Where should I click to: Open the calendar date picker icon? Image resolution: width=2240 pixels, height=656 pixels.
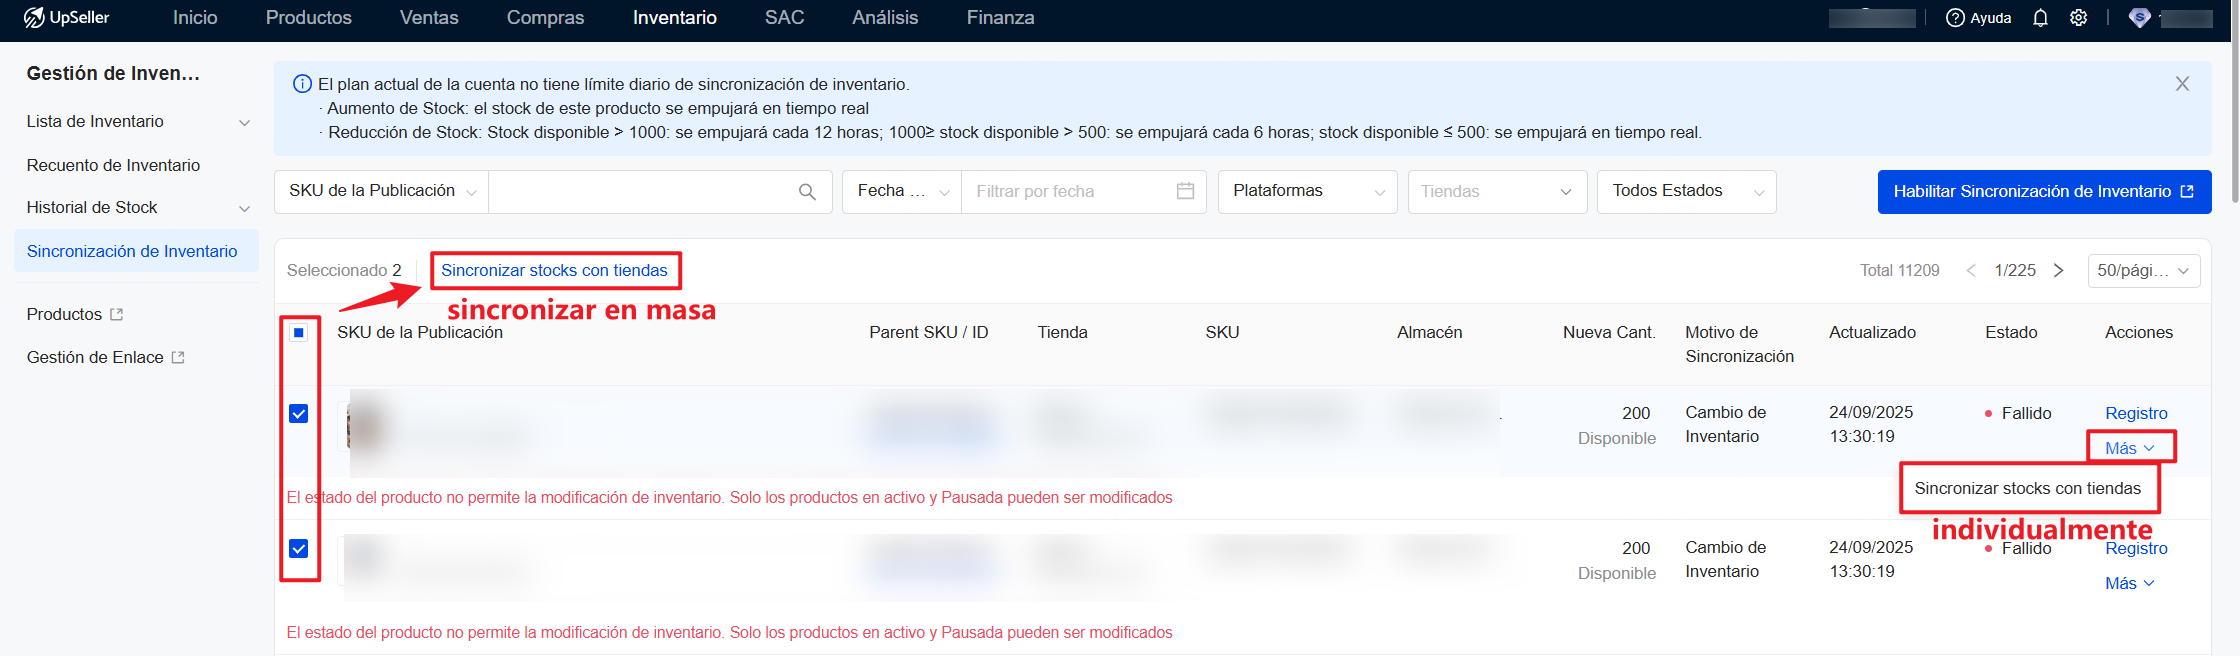1185,191
